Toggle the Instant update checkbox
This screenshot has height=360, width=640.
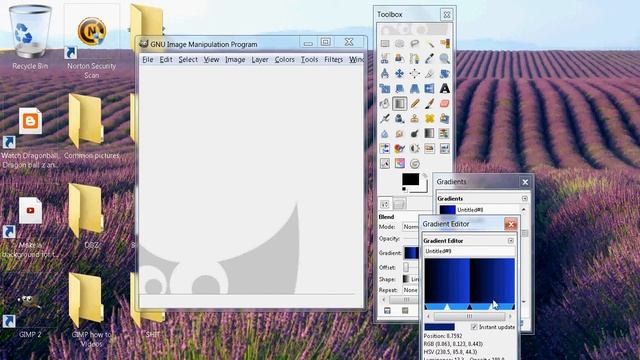(474, 327)
